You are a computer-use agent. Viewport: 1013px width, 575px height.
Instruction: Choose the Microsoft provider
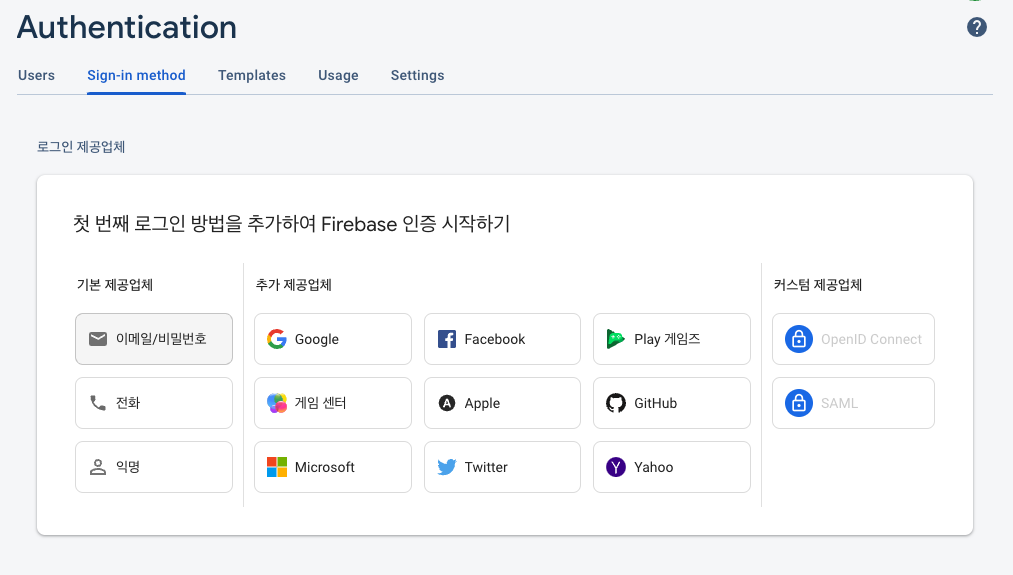point(333,467)
